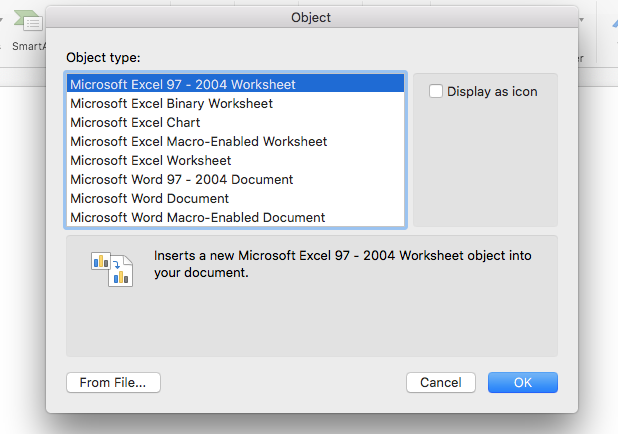Choose Microsoft Excel Chart object type

tap(235, 123)
